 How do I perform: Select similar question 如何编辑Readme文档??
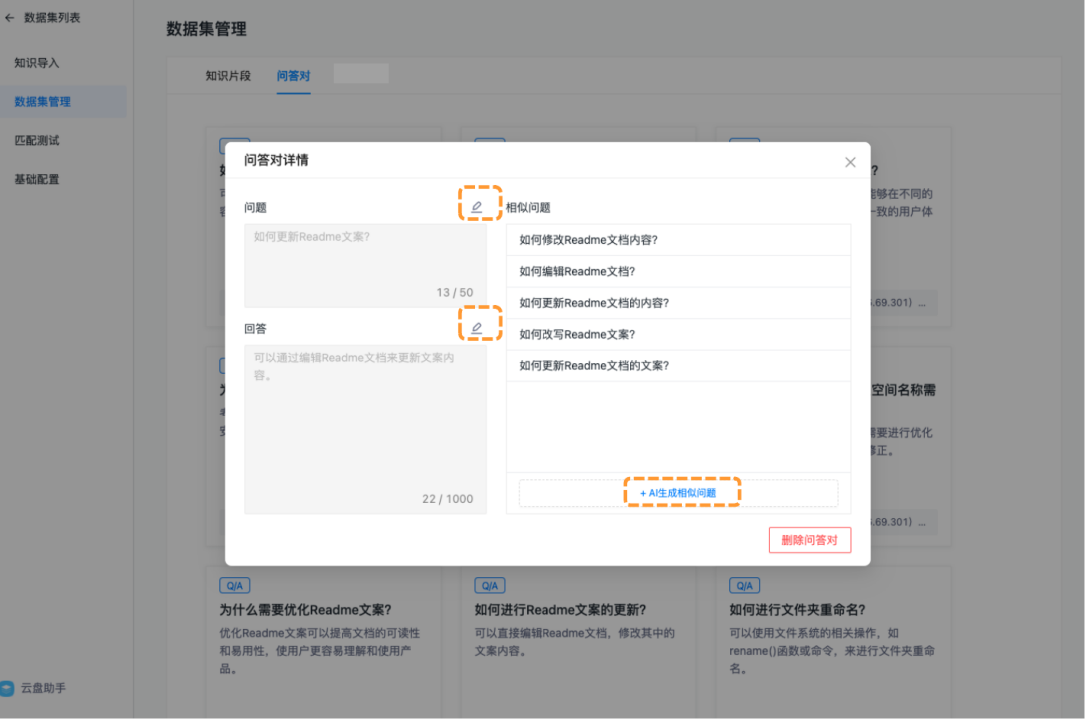tap(578, 271)
